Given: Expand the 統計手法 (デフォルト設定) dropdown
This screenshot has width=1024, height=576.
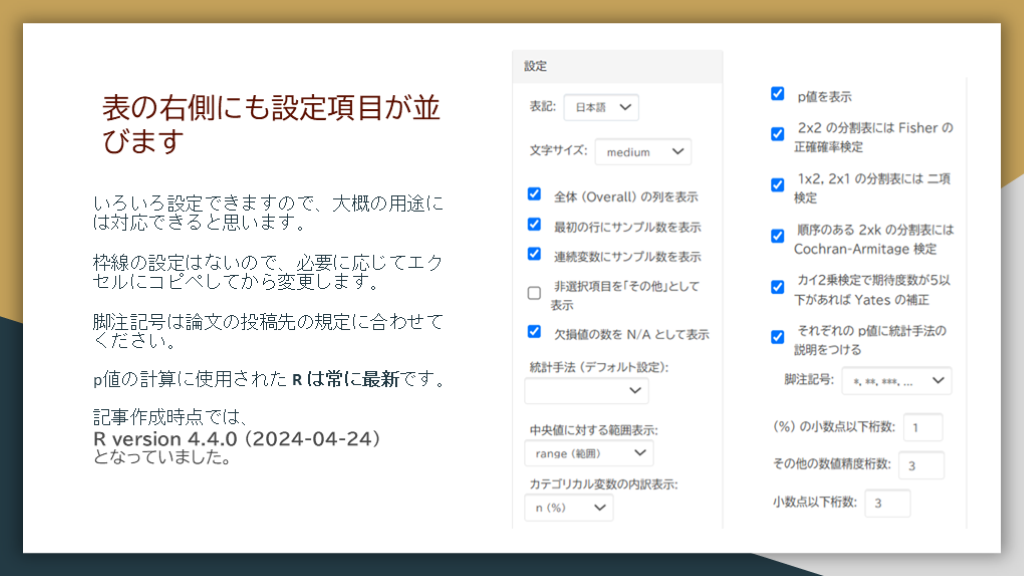Looking at the screenshot, I should [587, 390].
